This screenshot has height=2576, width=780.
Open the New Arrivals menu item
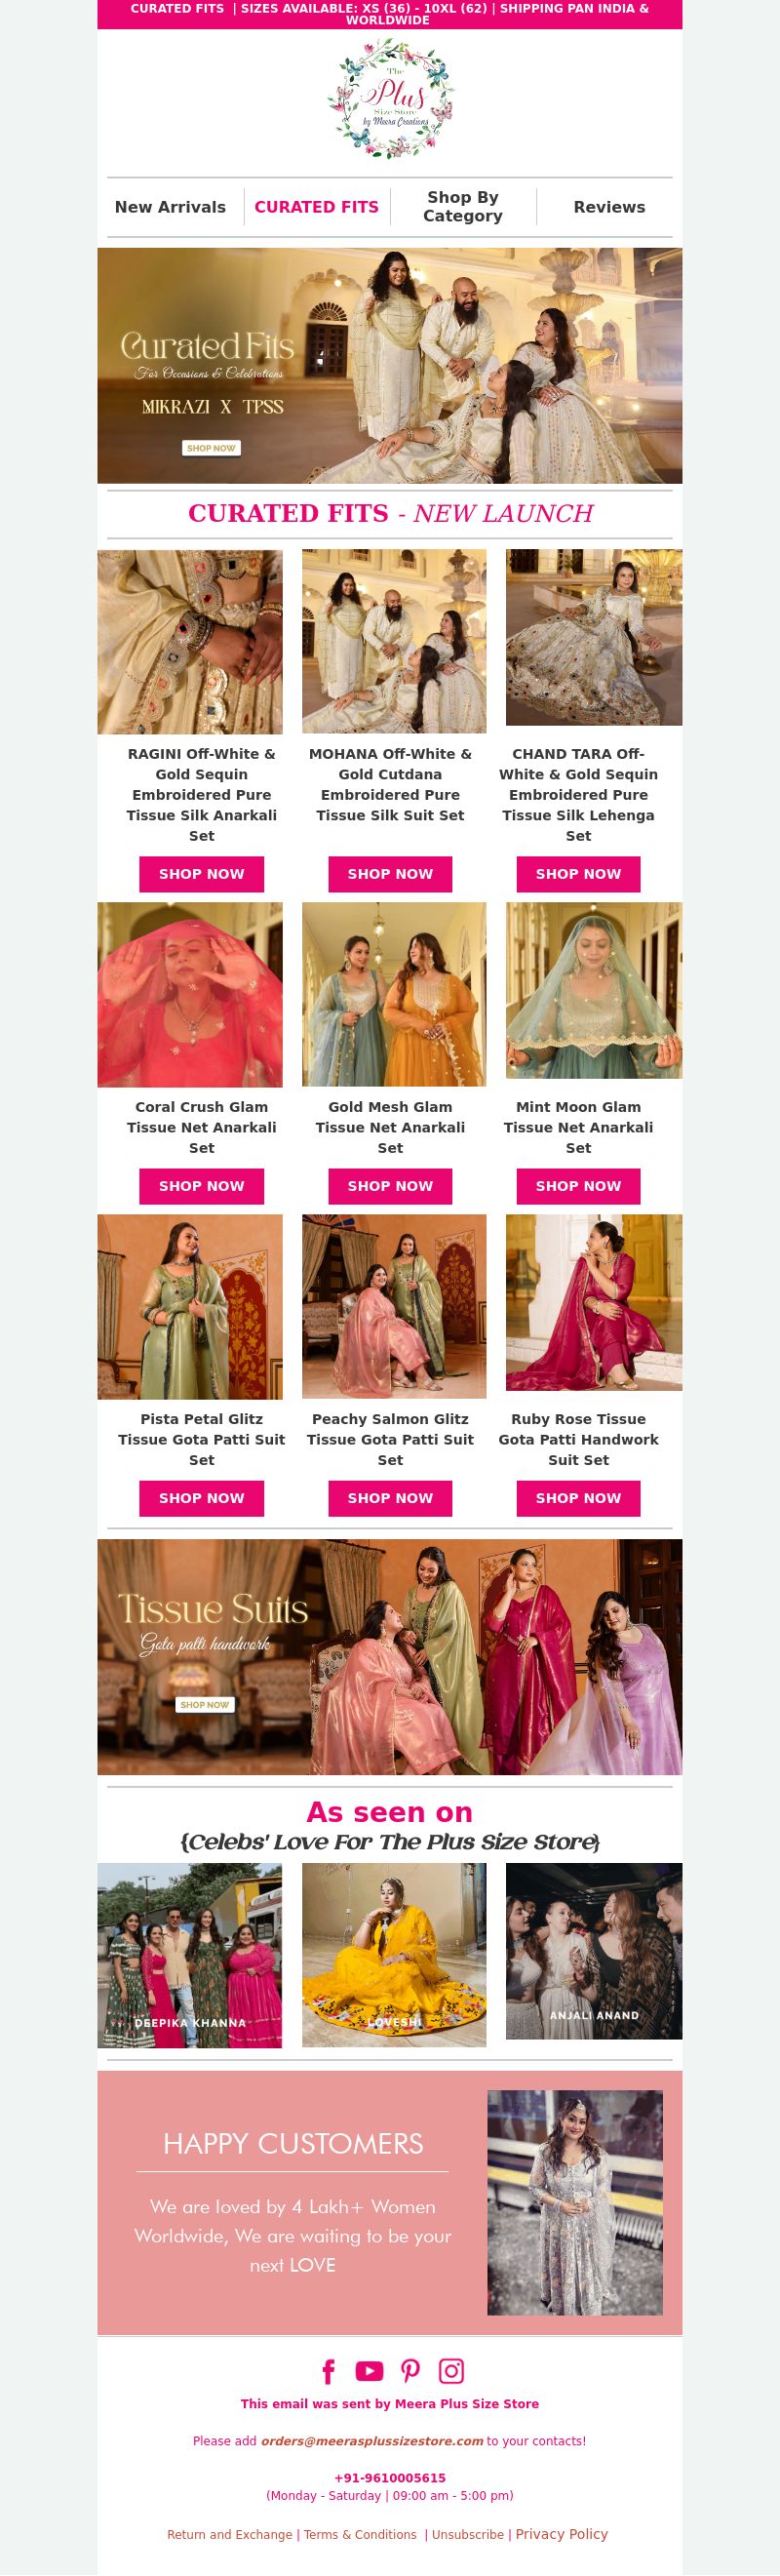click(x=170, y=207)
